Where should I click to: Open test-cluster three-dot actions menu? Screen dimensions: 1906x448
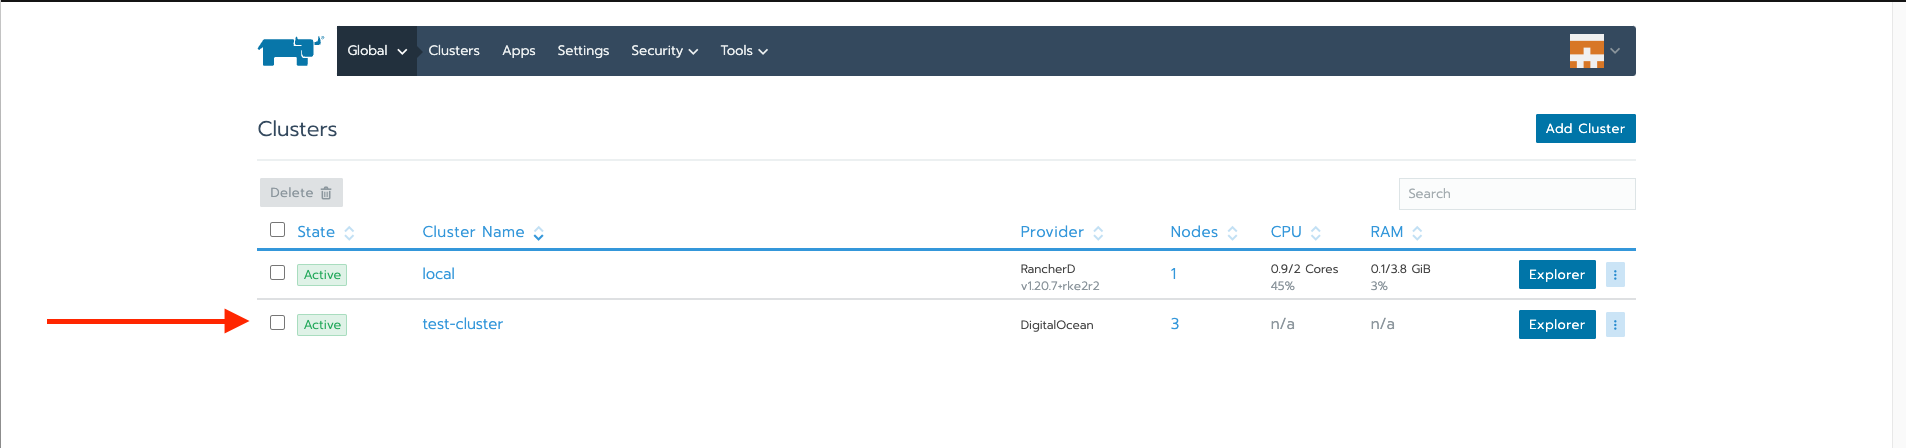(x=1615, y=325)
